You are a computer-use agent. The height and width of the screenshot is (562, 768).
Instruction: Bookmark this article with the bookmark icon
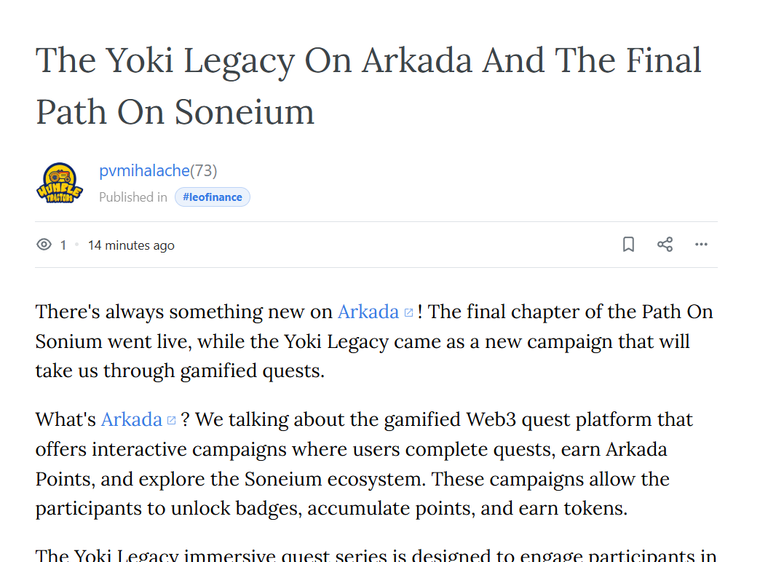(628, 244)
